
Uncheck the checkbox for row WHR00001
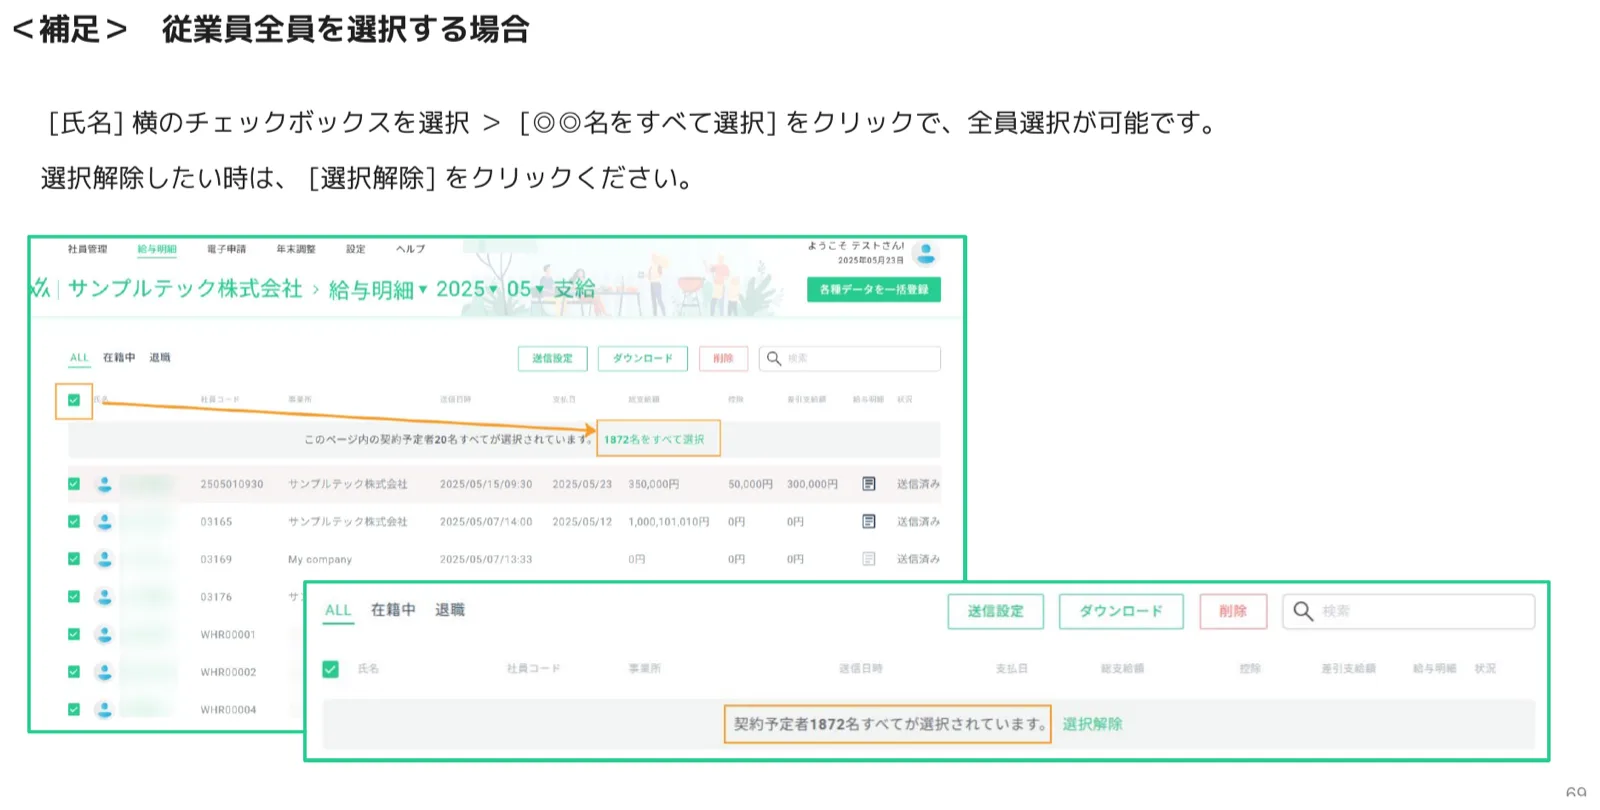(x=74, y=634)
